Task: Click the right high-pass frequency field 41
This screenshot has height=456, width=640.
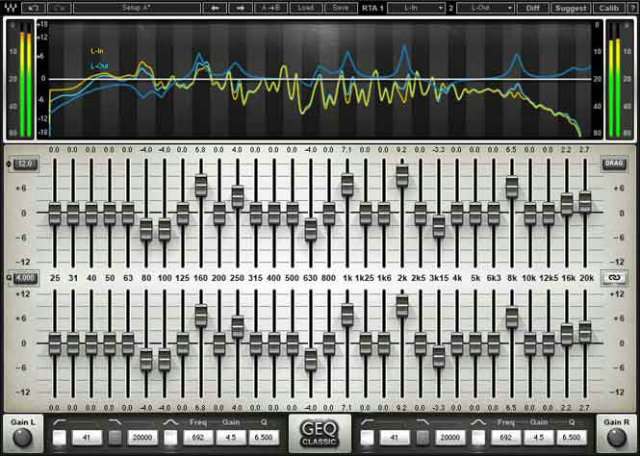Action: pyautogui.click(x=394, y=438)
